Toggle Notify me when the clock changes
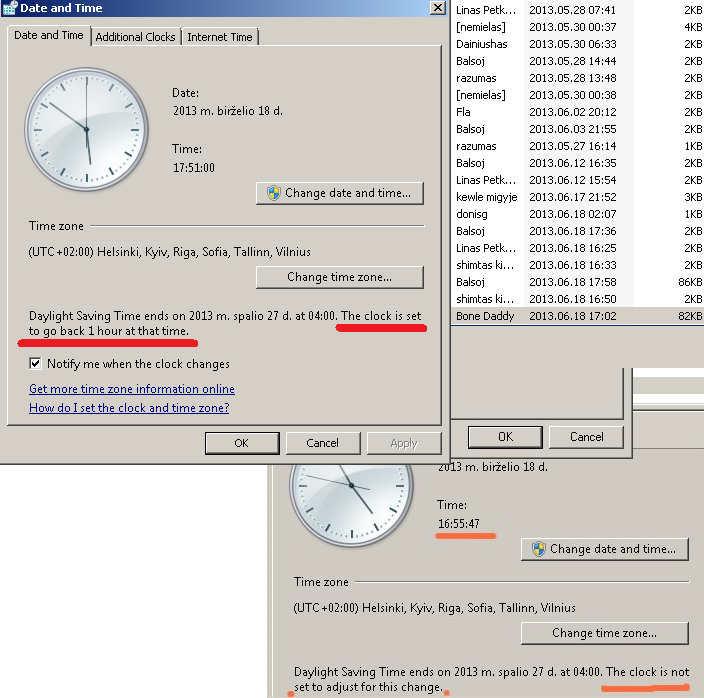Viewport: 704px width, 698px height. (35, 364)
